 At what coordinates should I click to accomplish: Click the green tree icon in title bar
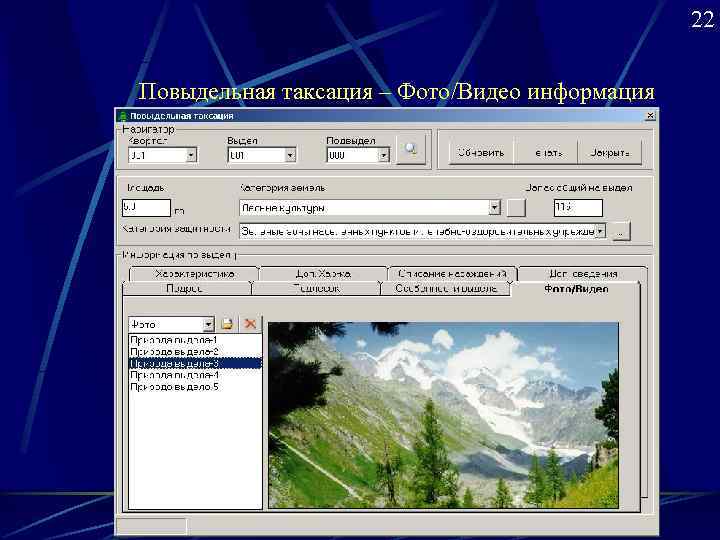[123, 116]
